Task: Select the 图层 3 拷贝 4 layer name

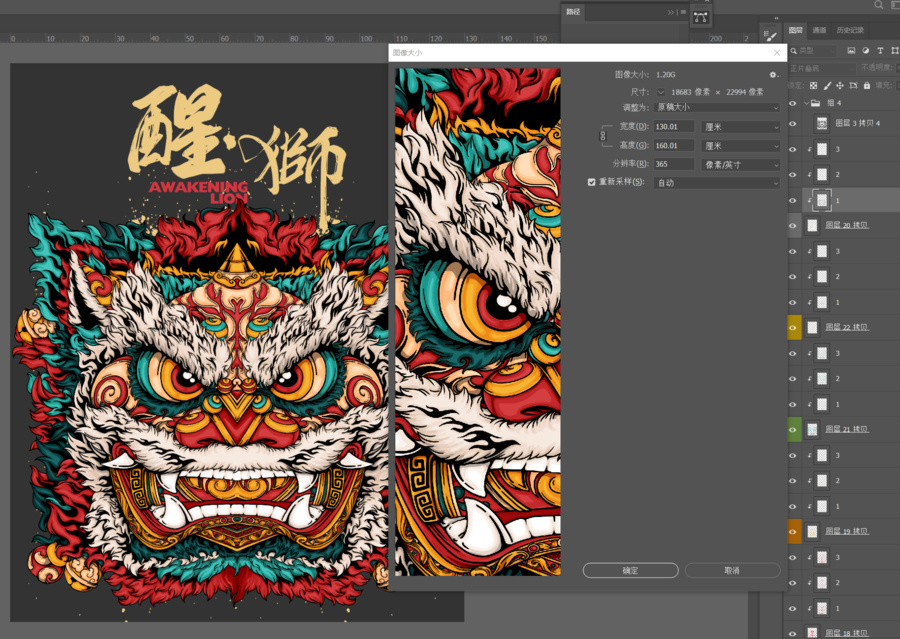Action: click(858, 123)
